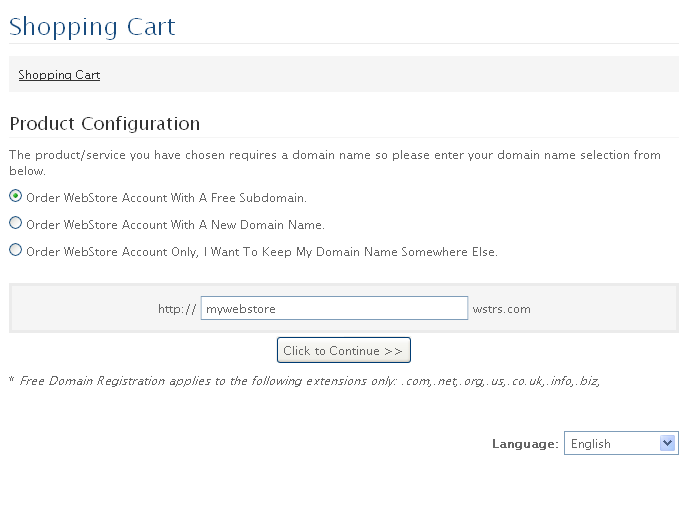Viewport: 690px width, 521px height.
Task: Click the asterisk footnote marker
Action: pyautogui.click(x=11, y=379)
